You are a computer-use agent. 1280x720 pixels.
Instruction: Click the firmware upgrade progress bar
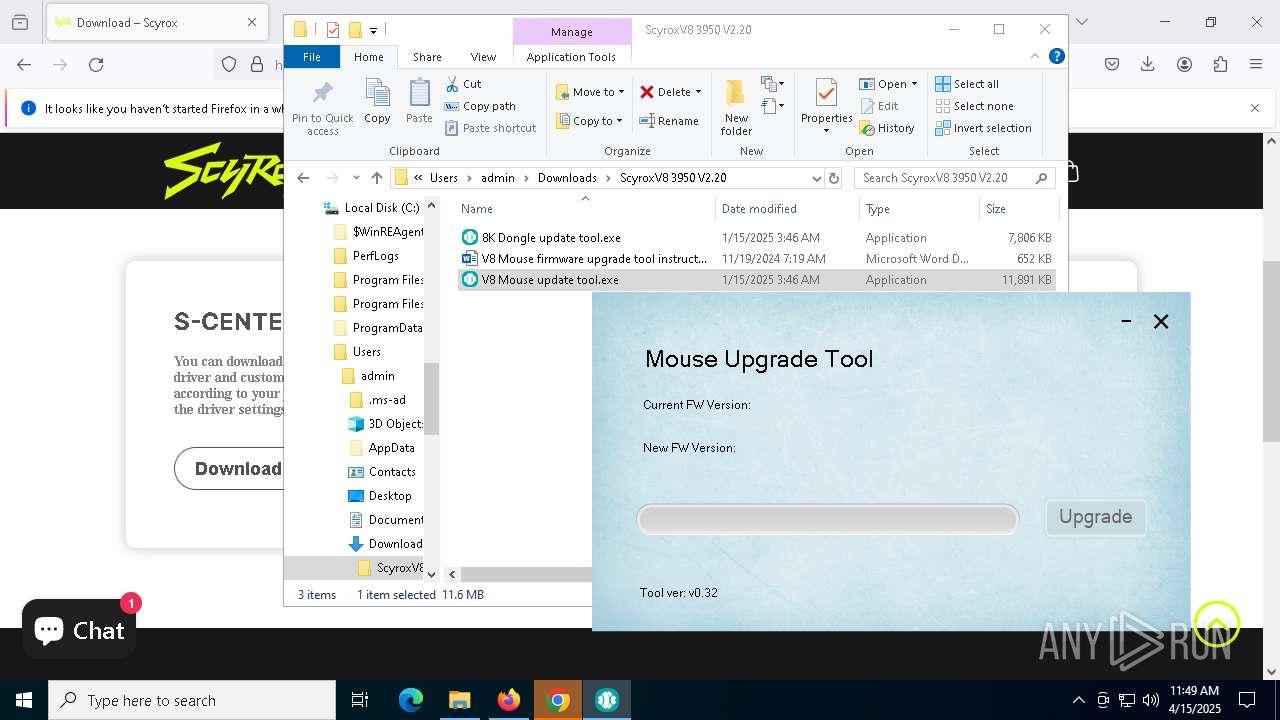click(x=828, y=519)
